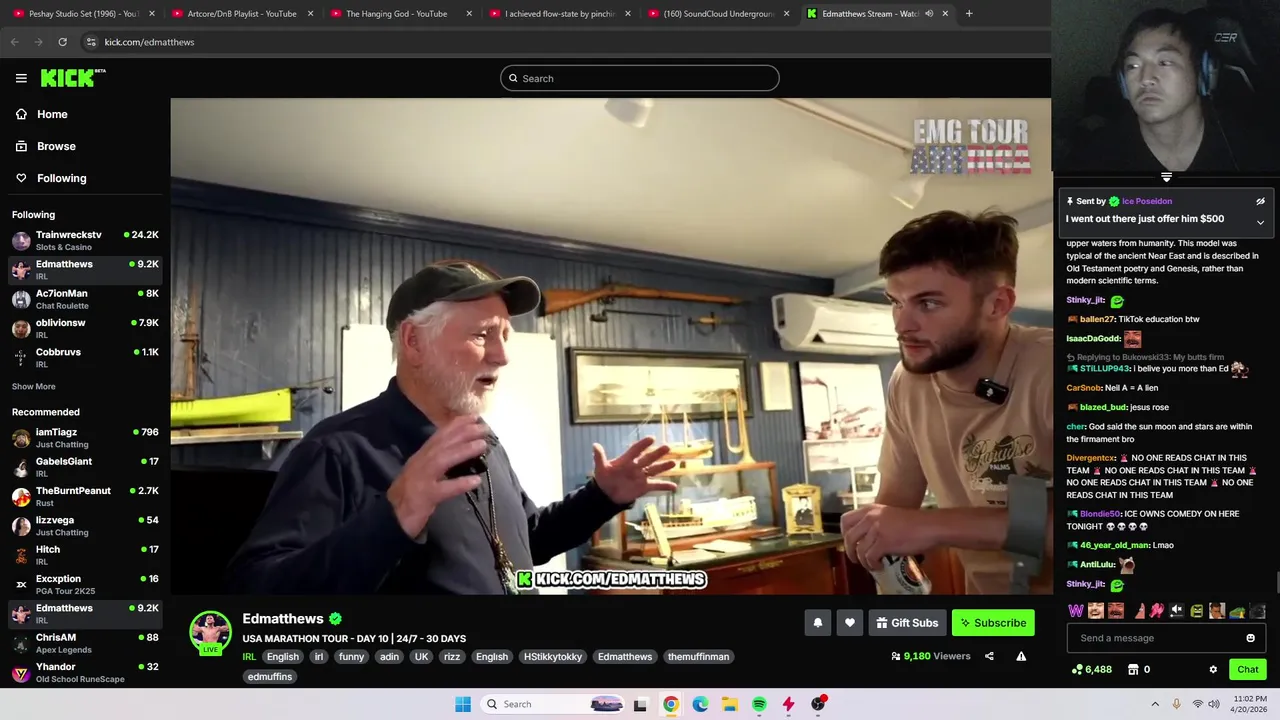
Task: Go to the Kick logo homepage
Action: point(72,78)
